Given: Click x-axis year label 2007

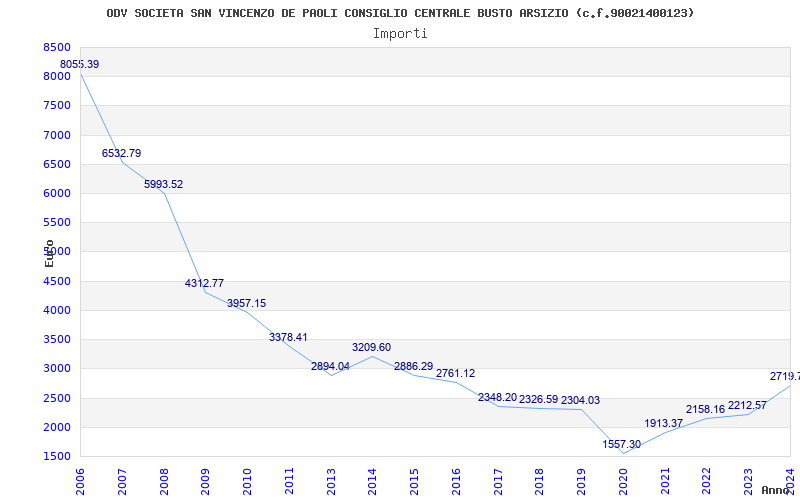Looking at the screenshot, I should [x=122, y=482].
